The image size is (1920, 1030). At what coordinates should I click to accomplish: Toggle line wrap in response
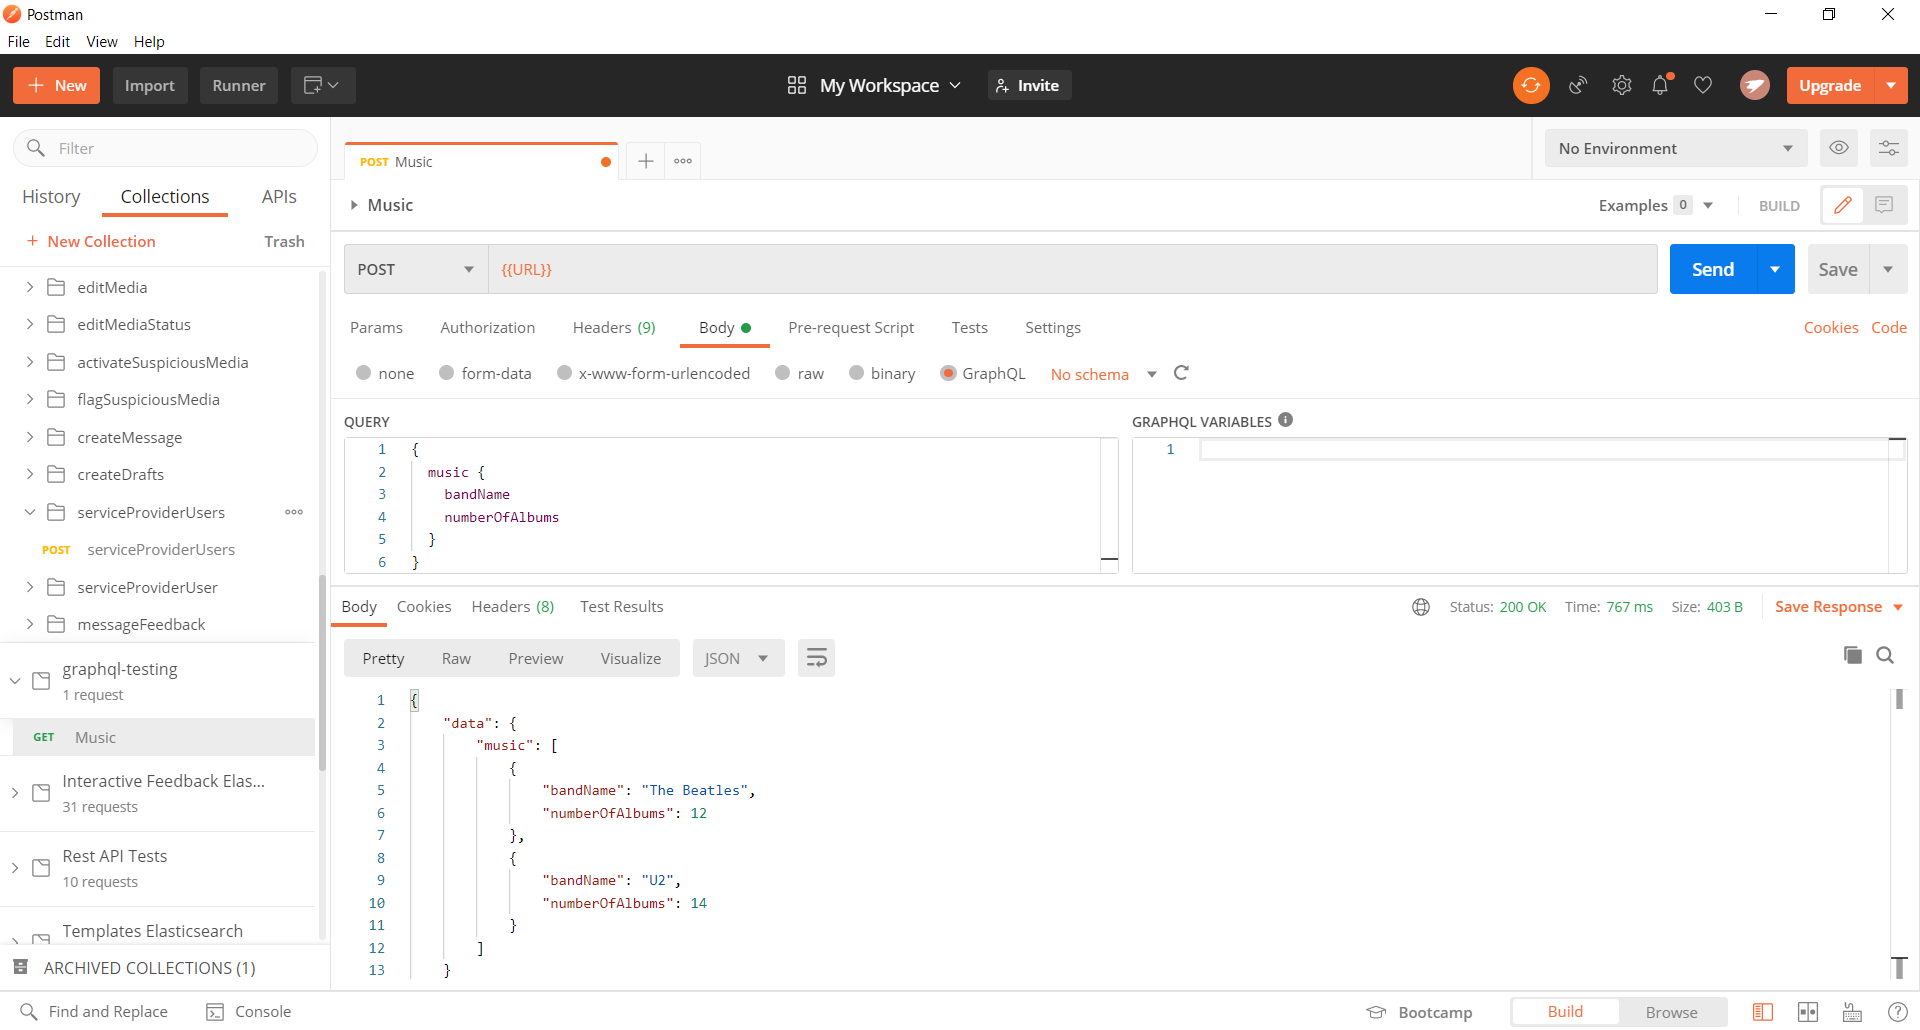[816, 658]
